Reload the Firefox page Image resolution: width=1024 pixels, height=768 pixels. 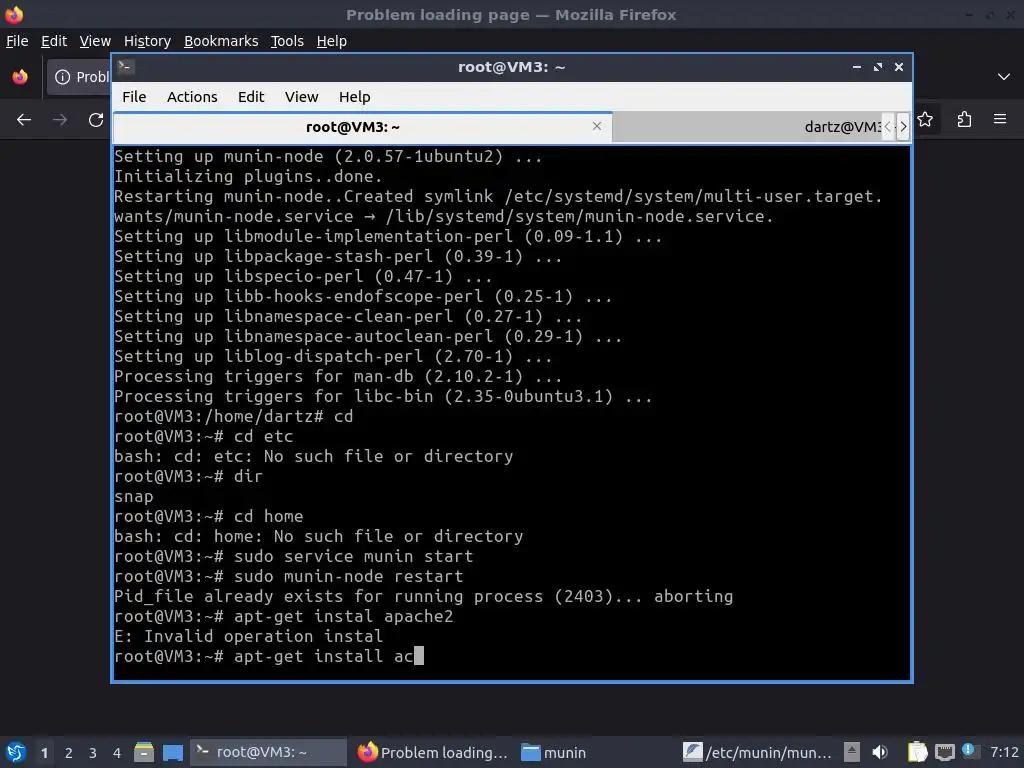tap(96, 120)
